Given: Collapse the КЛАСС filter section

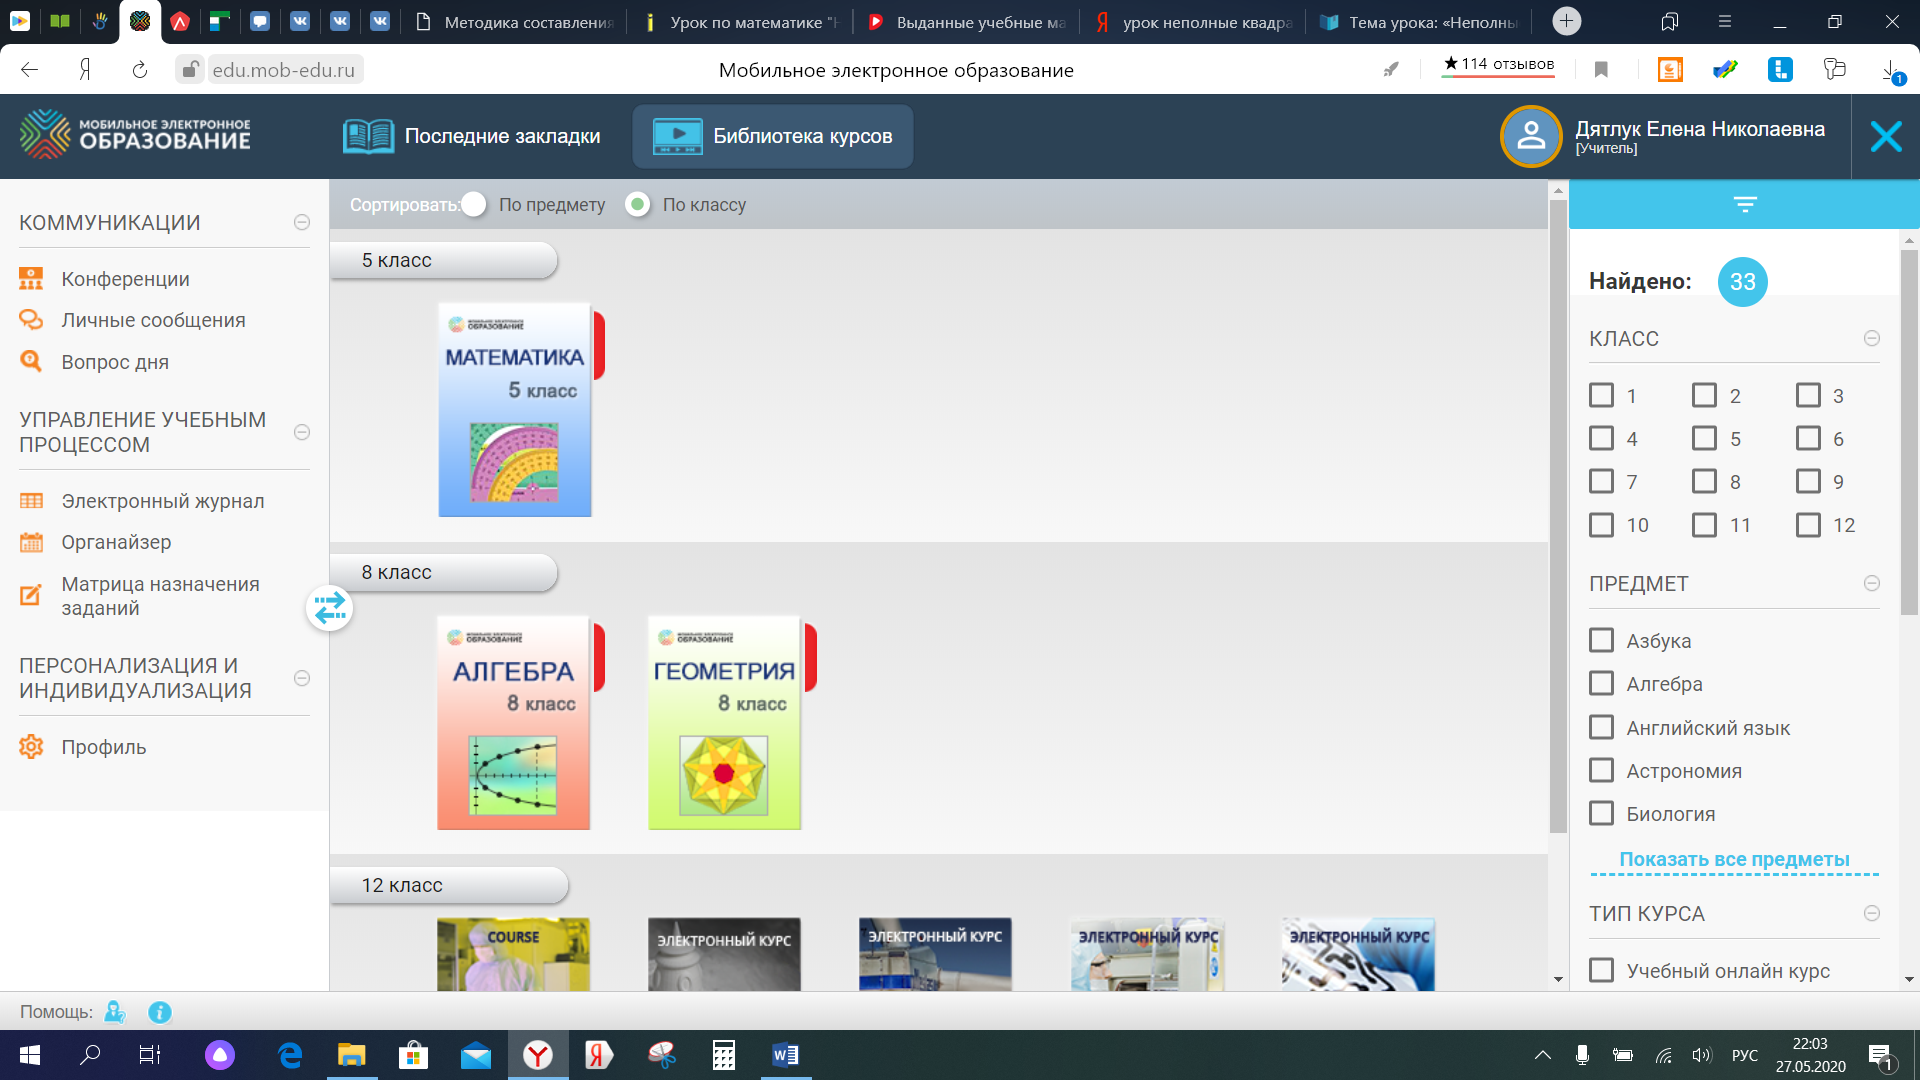Looking at the screenshot, I should pyautogui.click(x=1872, y=338).
